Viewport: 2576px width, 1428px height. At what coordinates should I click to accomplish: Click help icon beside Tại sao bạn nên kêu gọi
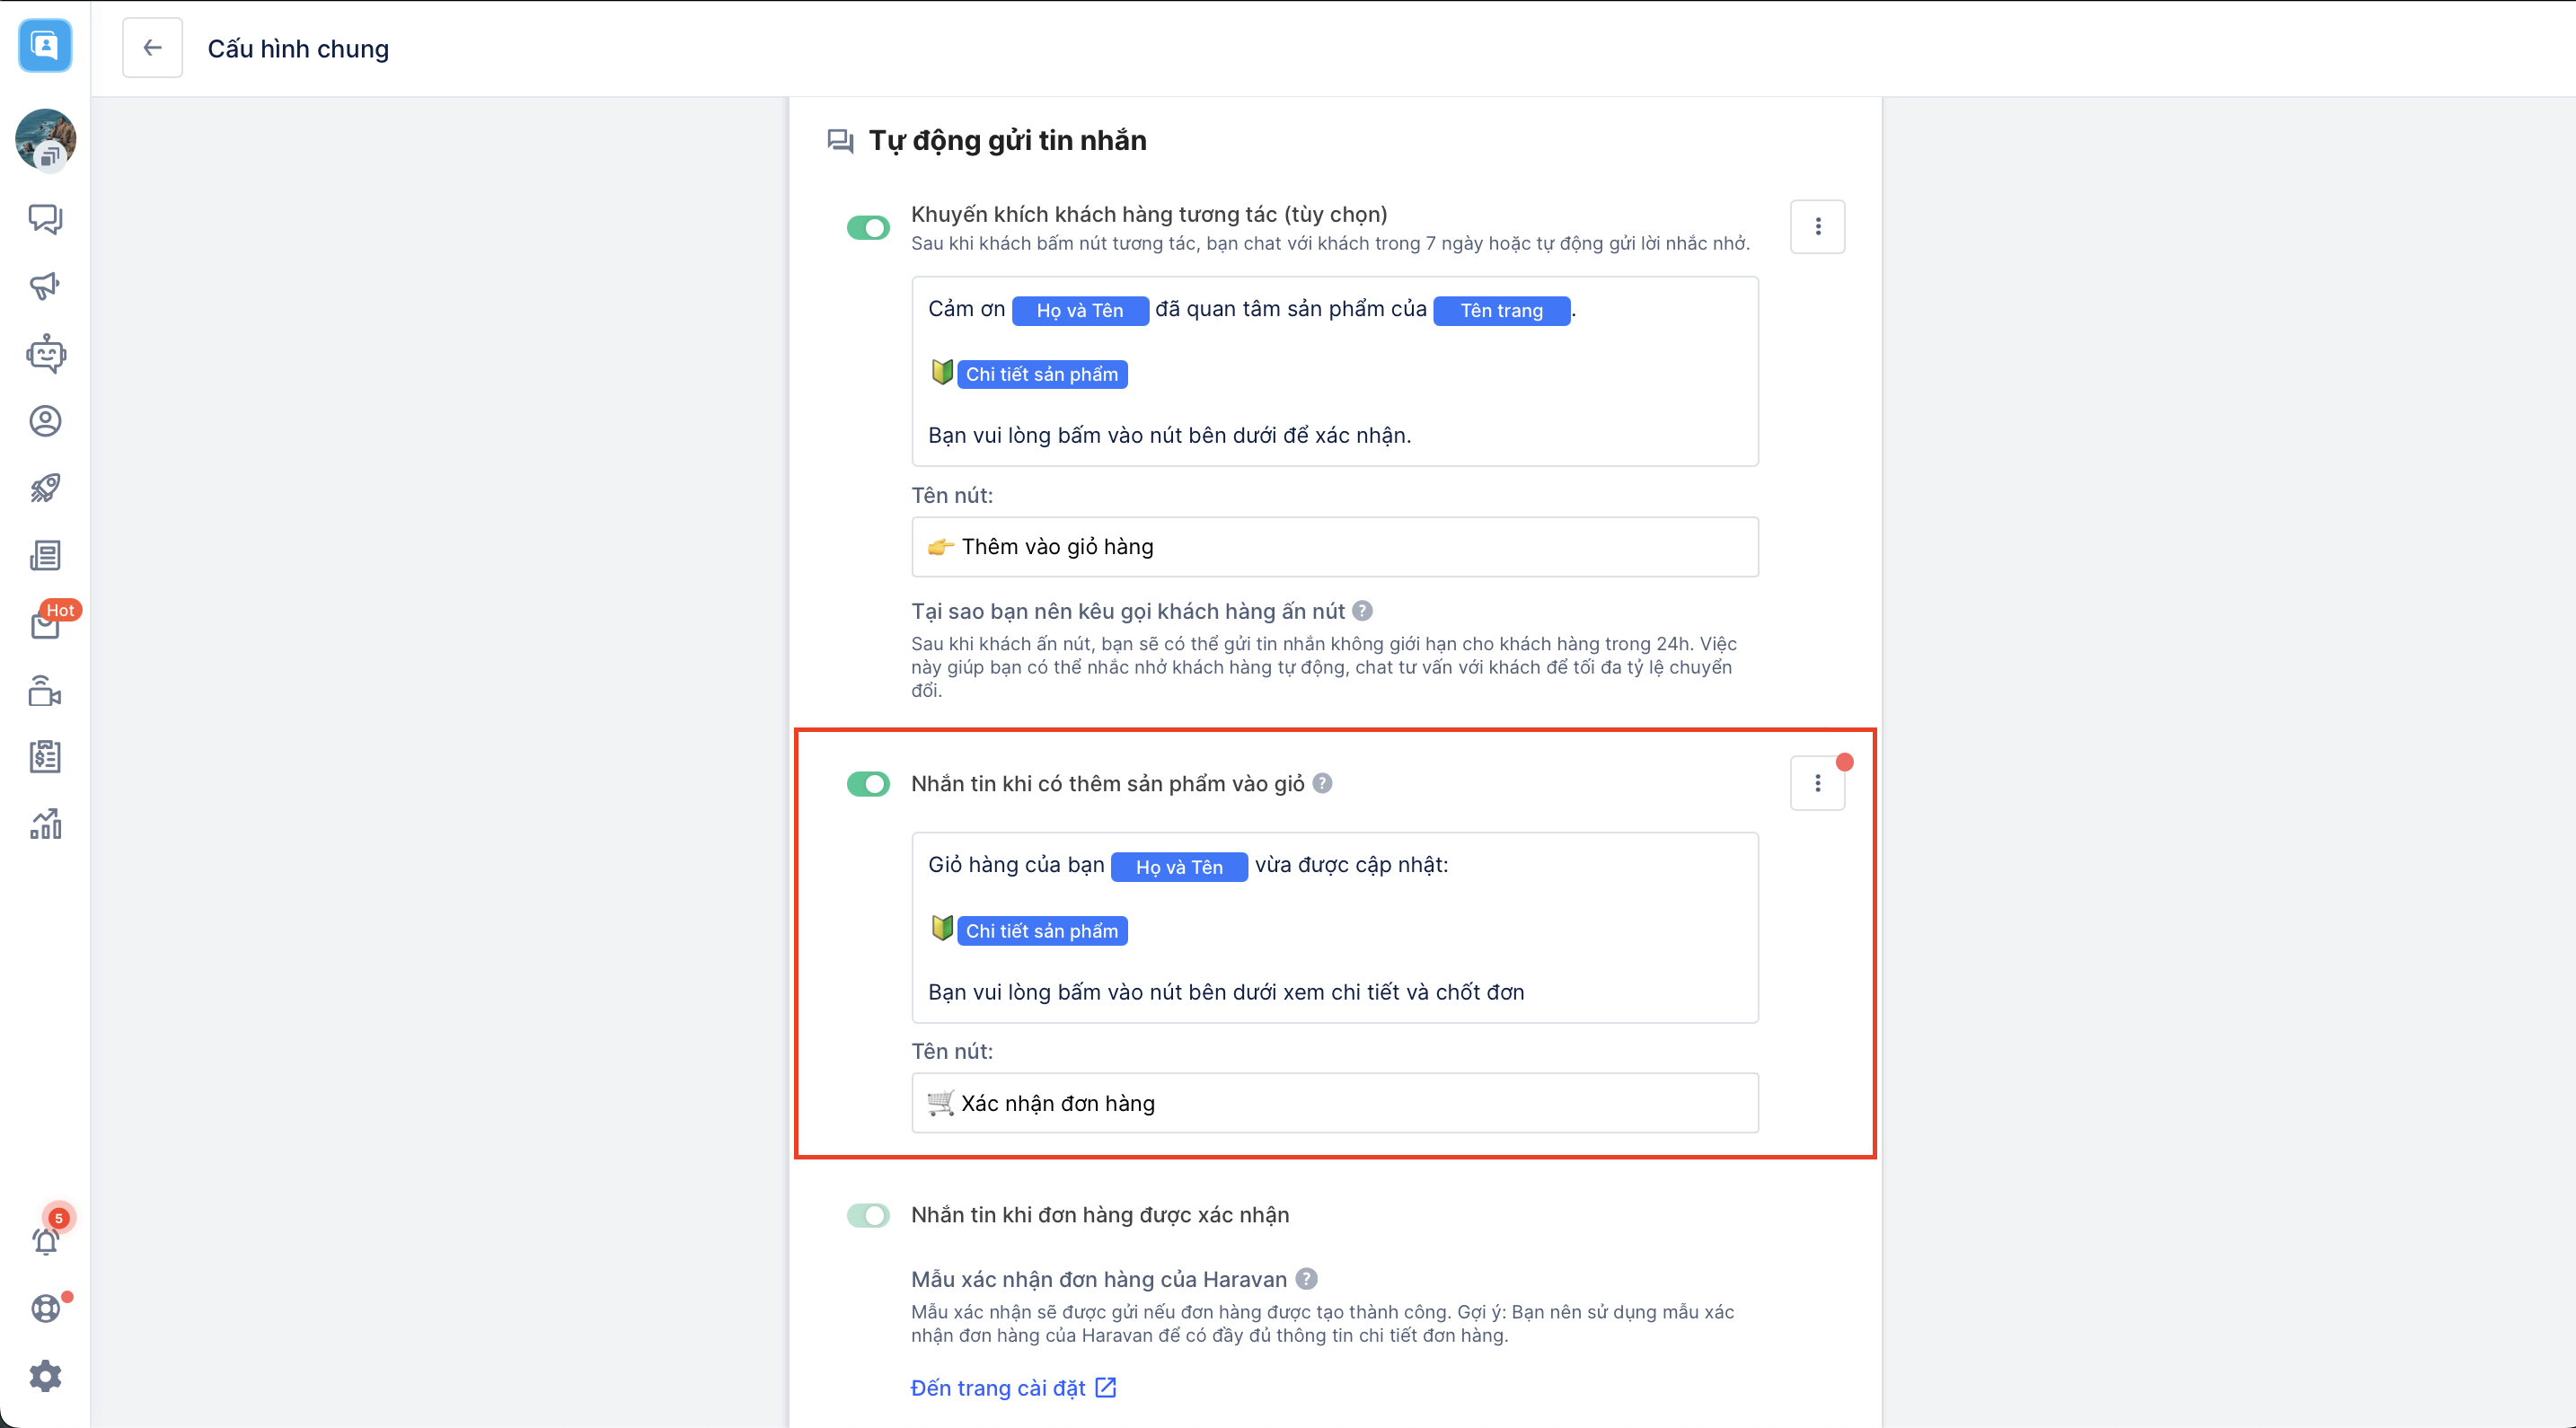(x=1362, y=611)
